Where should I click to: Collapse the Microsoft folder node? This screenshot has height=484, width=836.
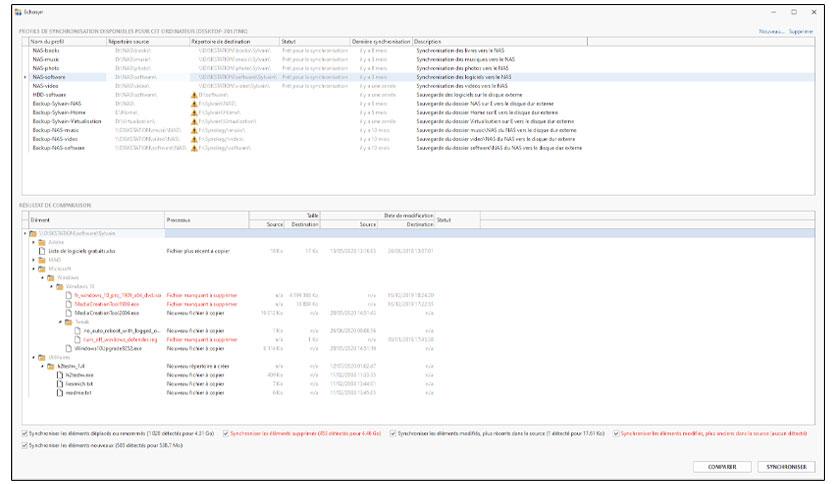point(34,269)
